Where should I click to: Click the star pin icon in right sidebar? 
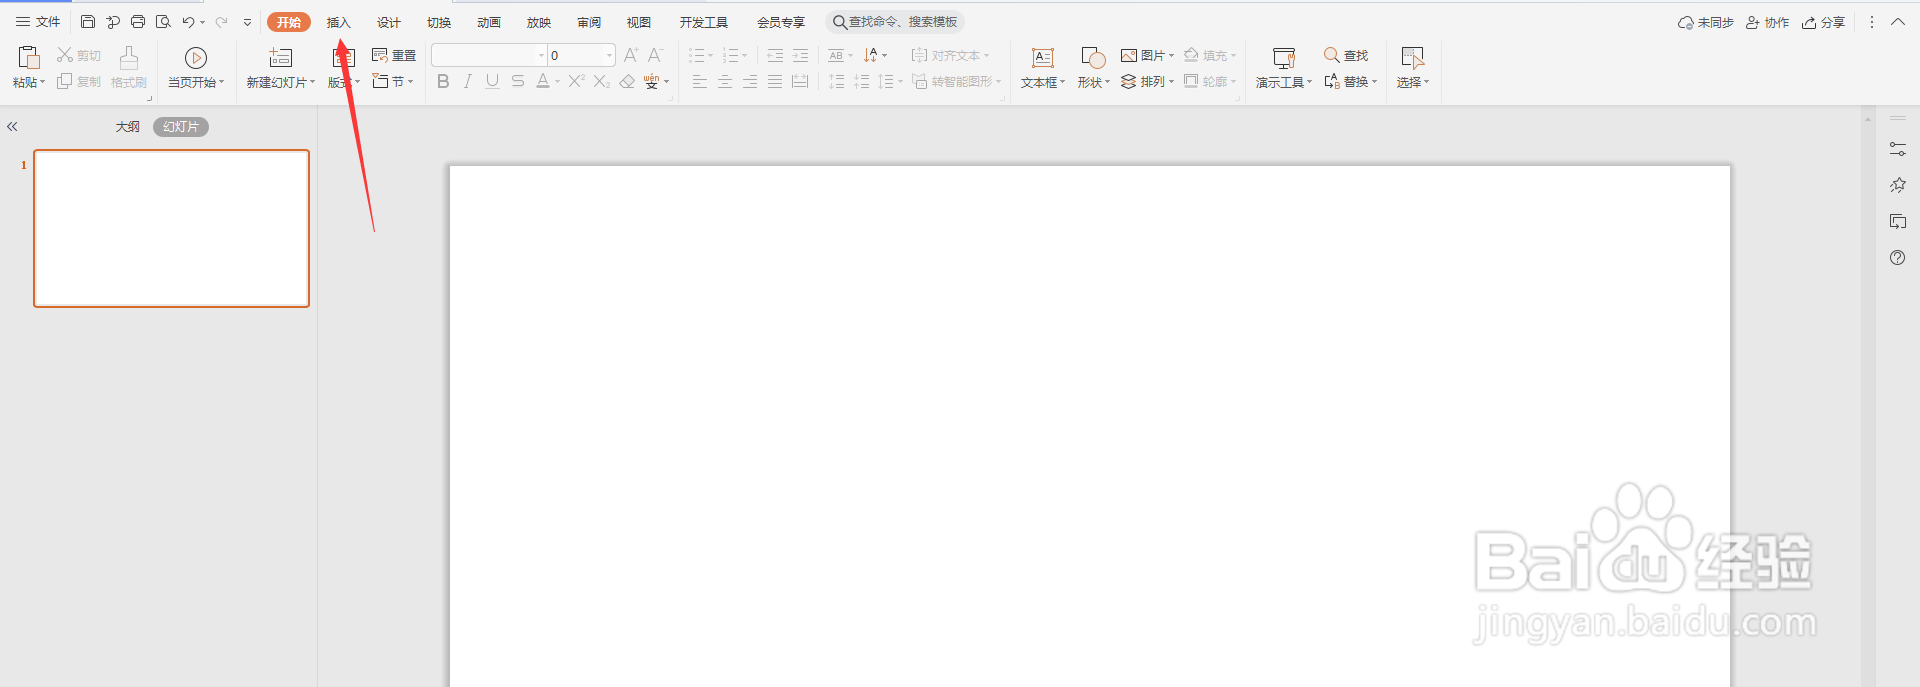(1898, 185)
